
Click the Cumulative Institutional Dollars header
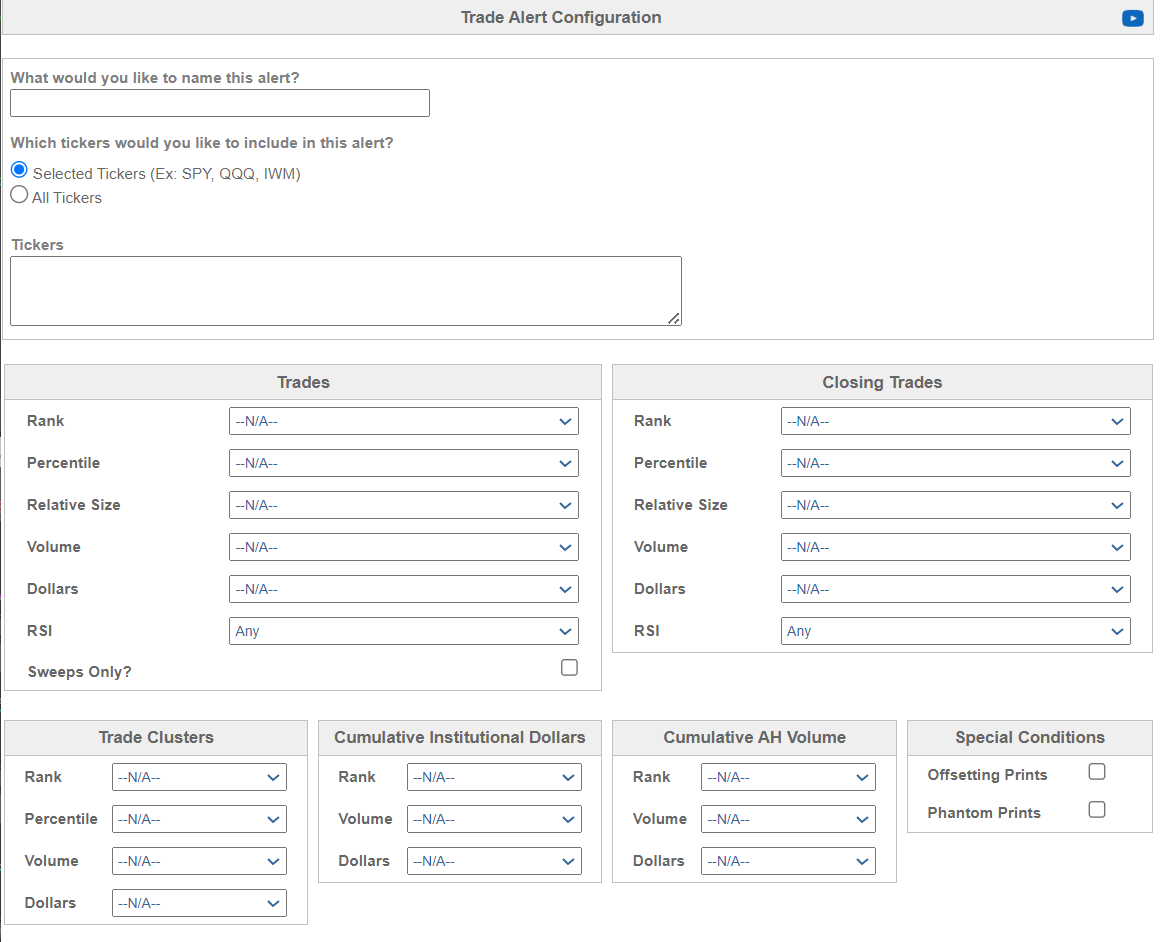pos(460,737)
